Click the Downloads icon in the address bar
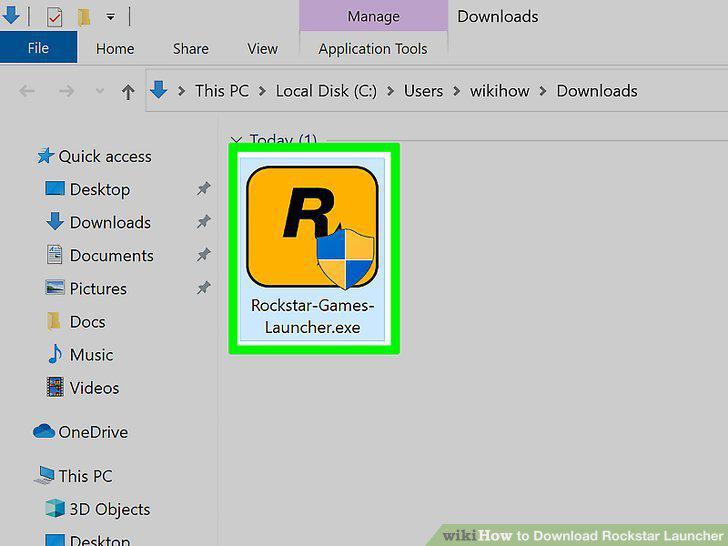This screenshot has height=546, width=728. point(158,90)
